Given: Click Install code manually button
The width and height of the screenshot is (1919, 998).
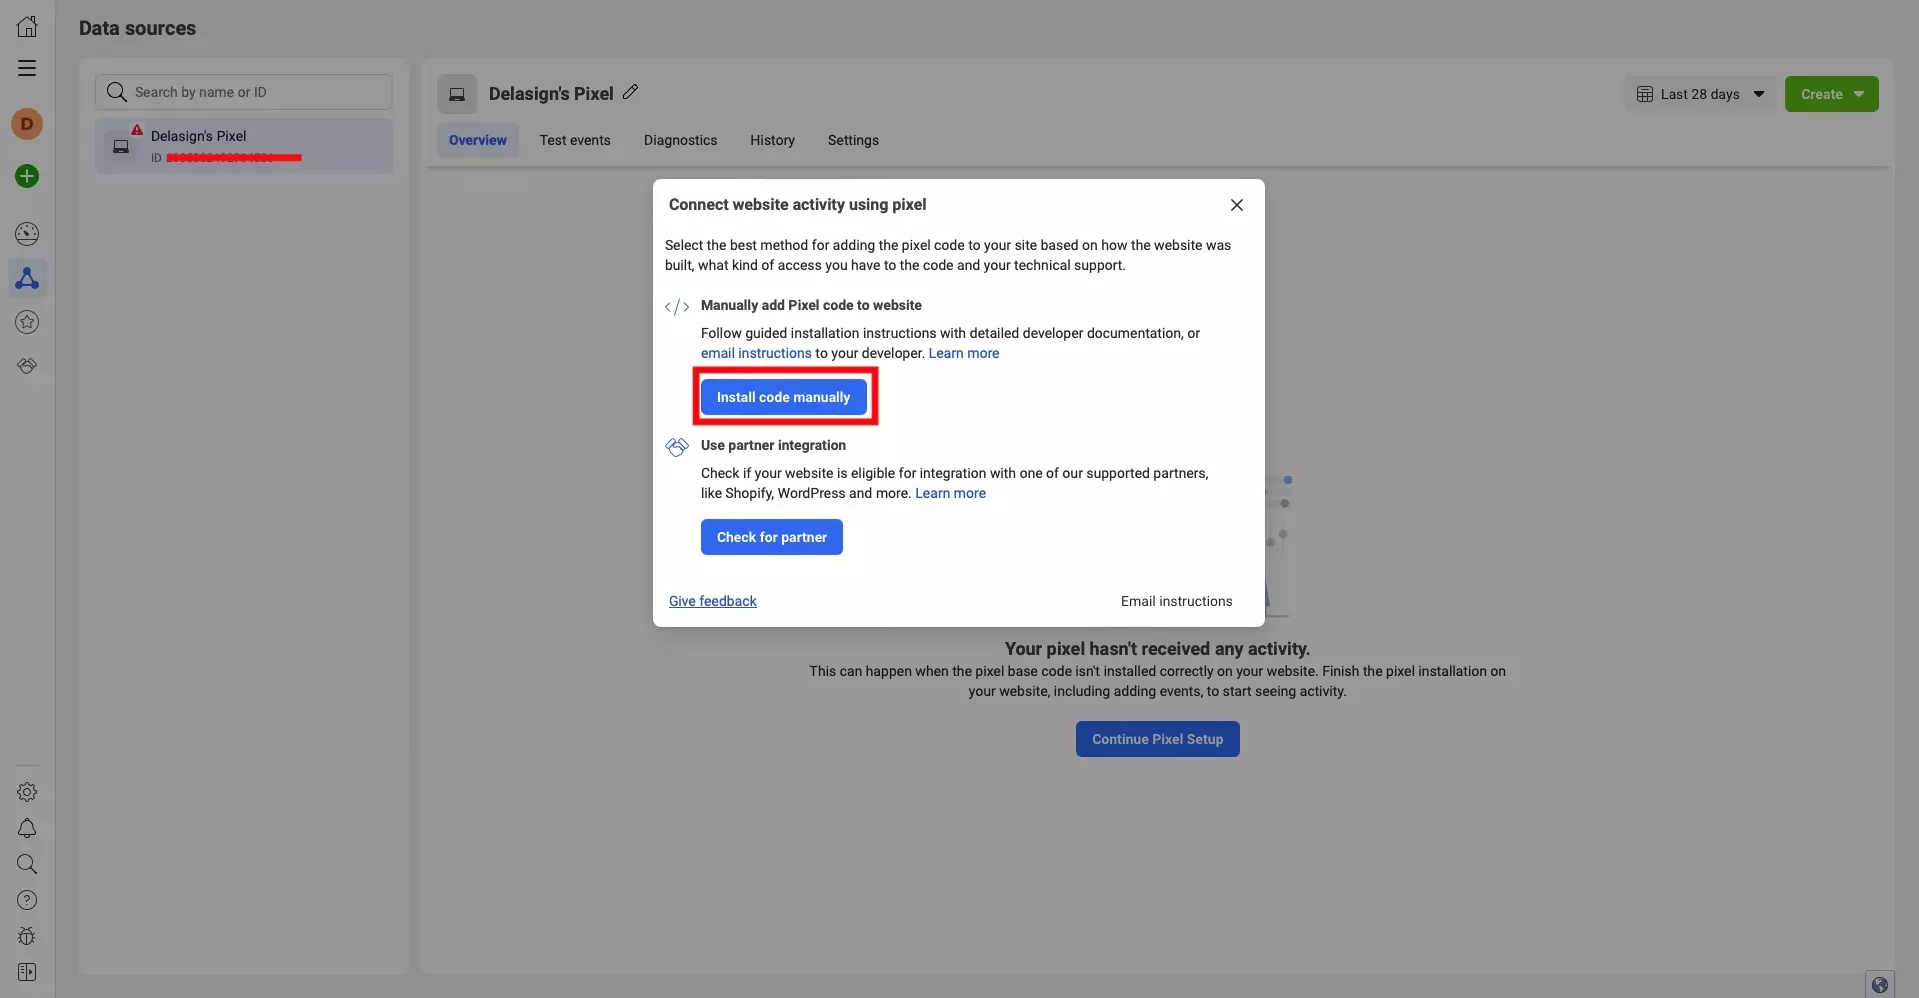Looking at the screenshot, I should click(783, 397).
